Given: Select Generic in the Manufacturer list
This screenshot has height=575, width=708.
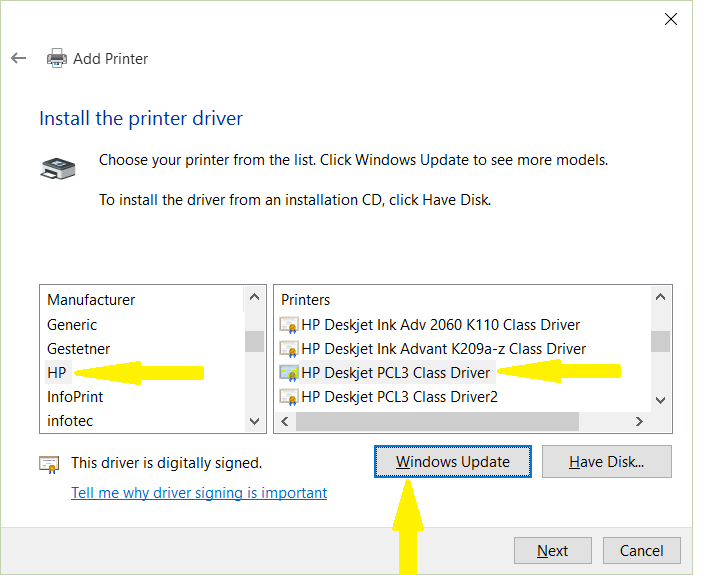Looking at the screenshot, I should pyautogui.click(x=72, y=325).
